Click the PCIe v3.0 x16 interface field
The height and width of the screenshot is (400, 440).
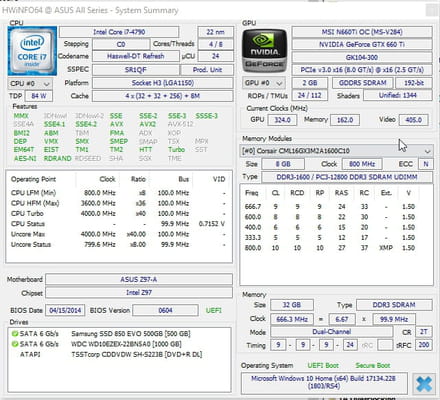pyautogui.click(x=362, y=70)
